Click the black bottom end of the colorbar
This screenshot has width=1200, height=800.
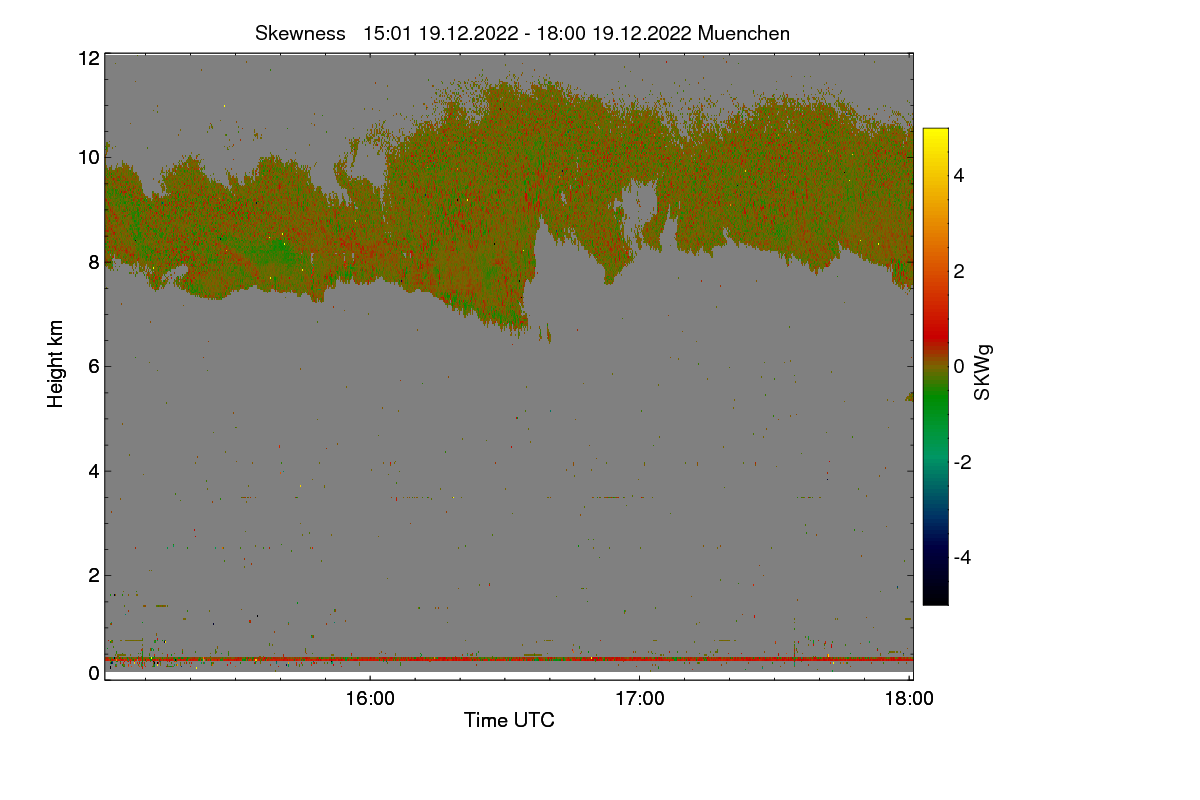coord(935,598)
